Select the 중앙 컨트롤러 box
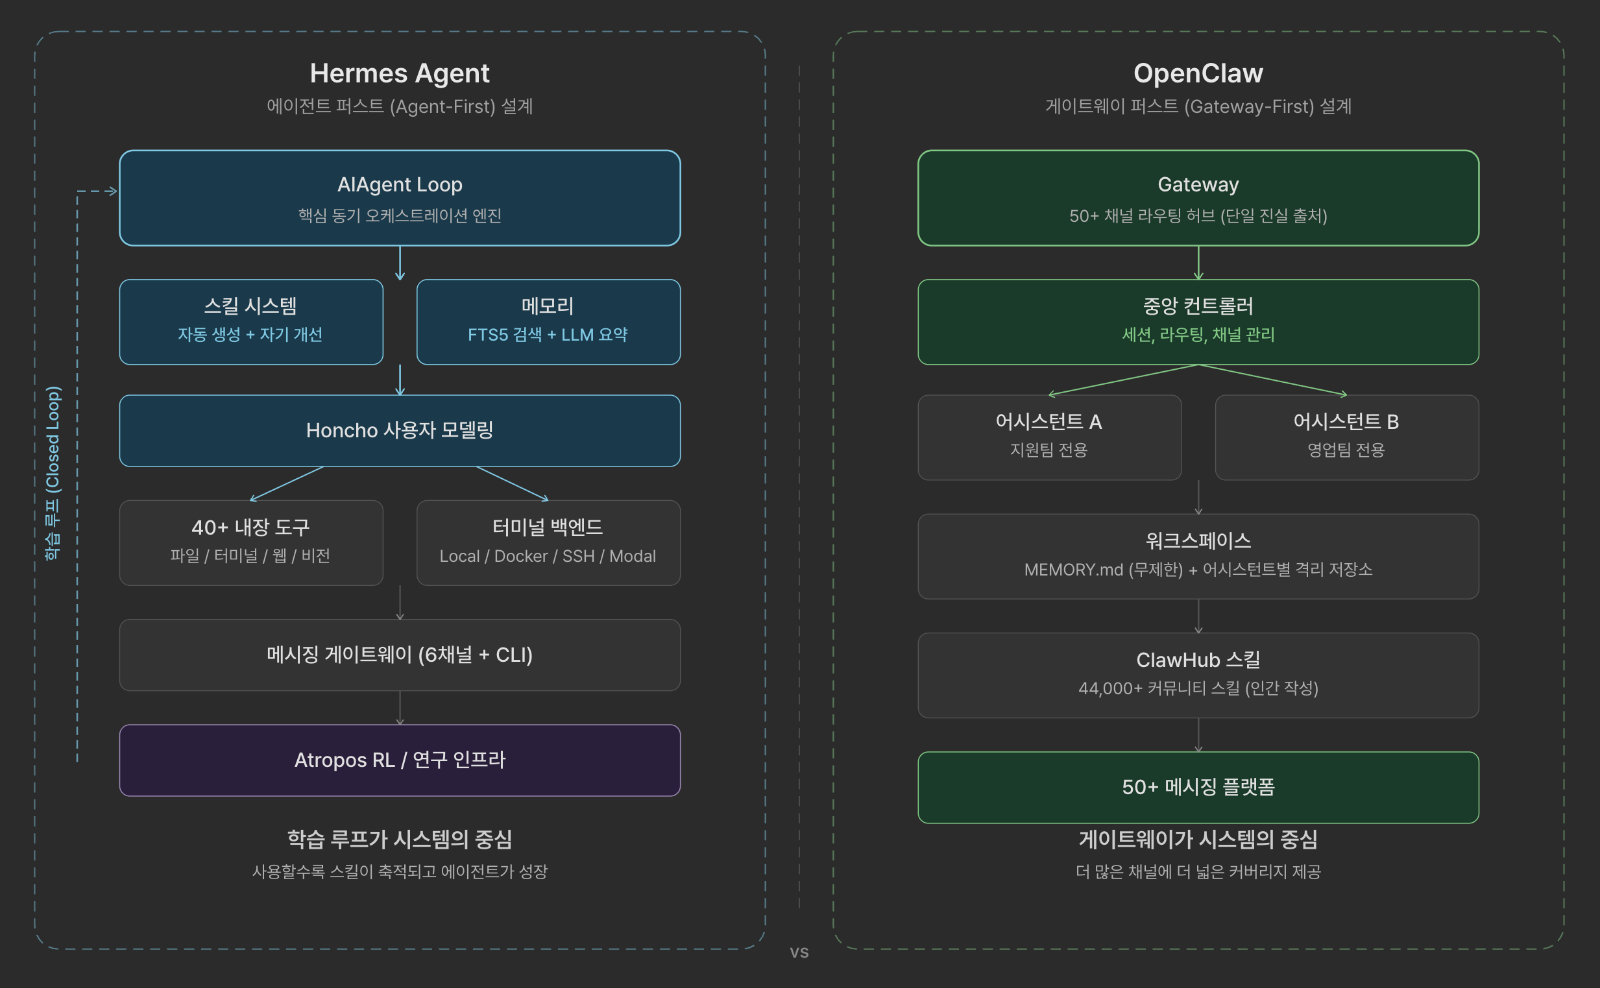This screenshot has height=988, width=1600. pyautogui.click(x=1198, y=321)
